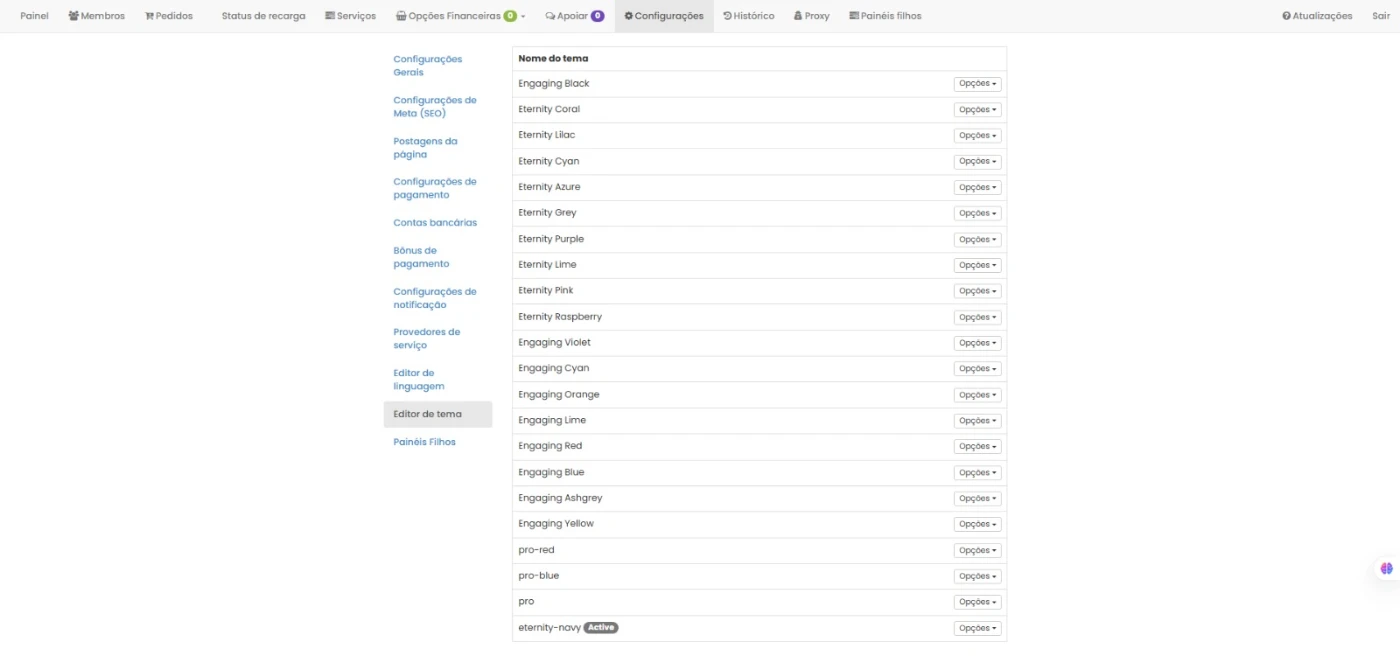
Task: Click the Atualizações help icon
Action: tap(1286, 16)
